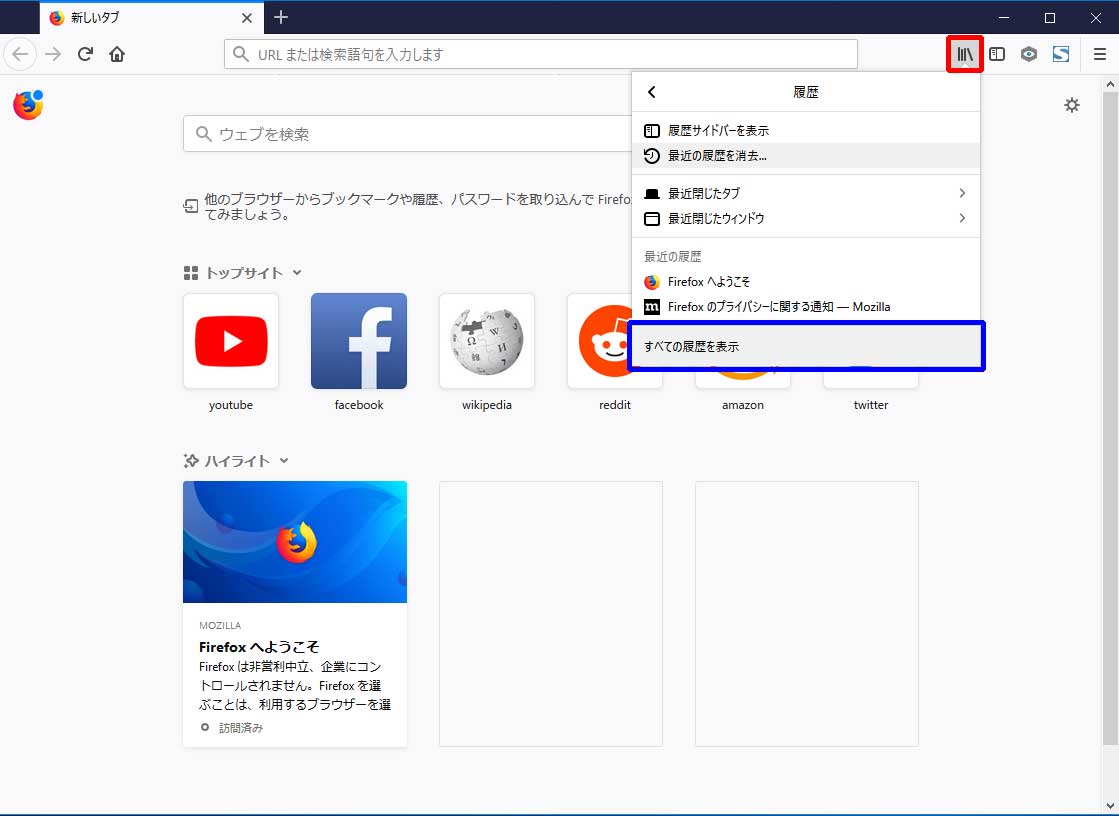Click the forward navigation arrow
The height and width of the screenshot is (816, 1119).
pyautogui.click(x=53, y=54)
